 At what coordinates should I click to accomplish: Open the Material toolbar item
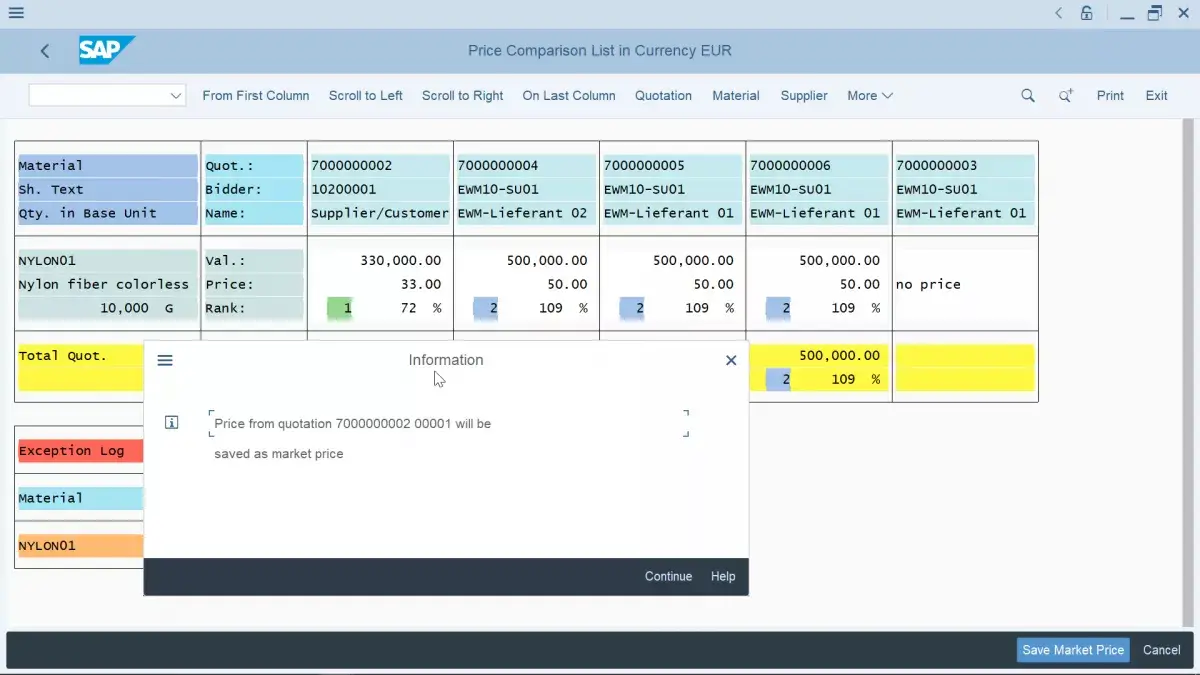pyautogui.click(x=736, y=96)
